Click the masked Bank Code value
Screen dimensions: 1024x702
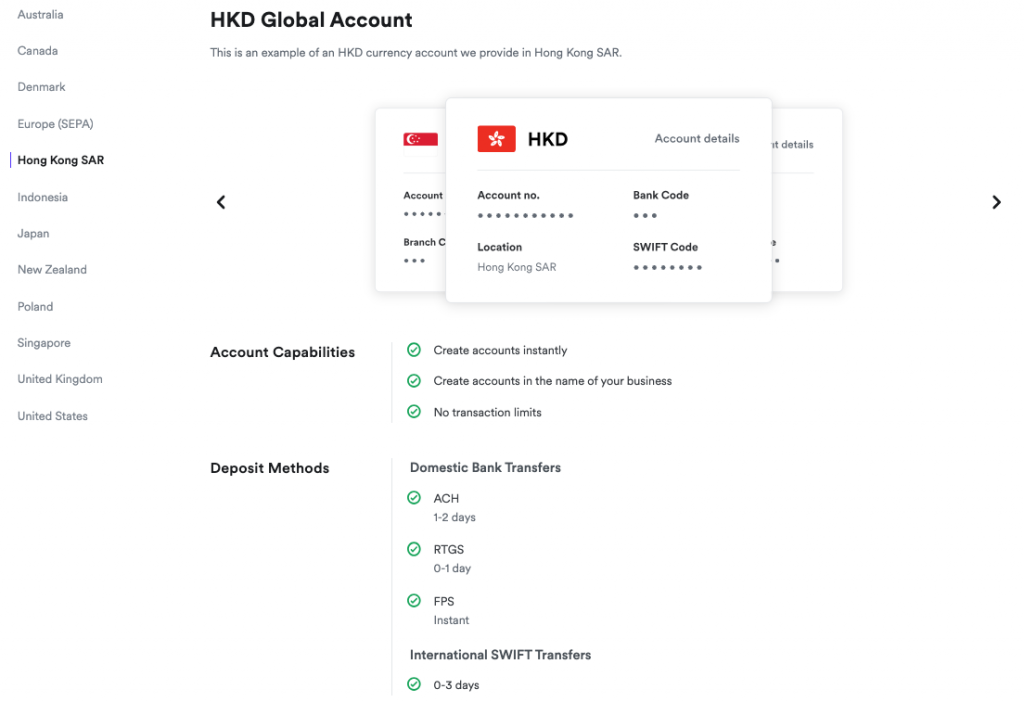click(x=645, y=215)
